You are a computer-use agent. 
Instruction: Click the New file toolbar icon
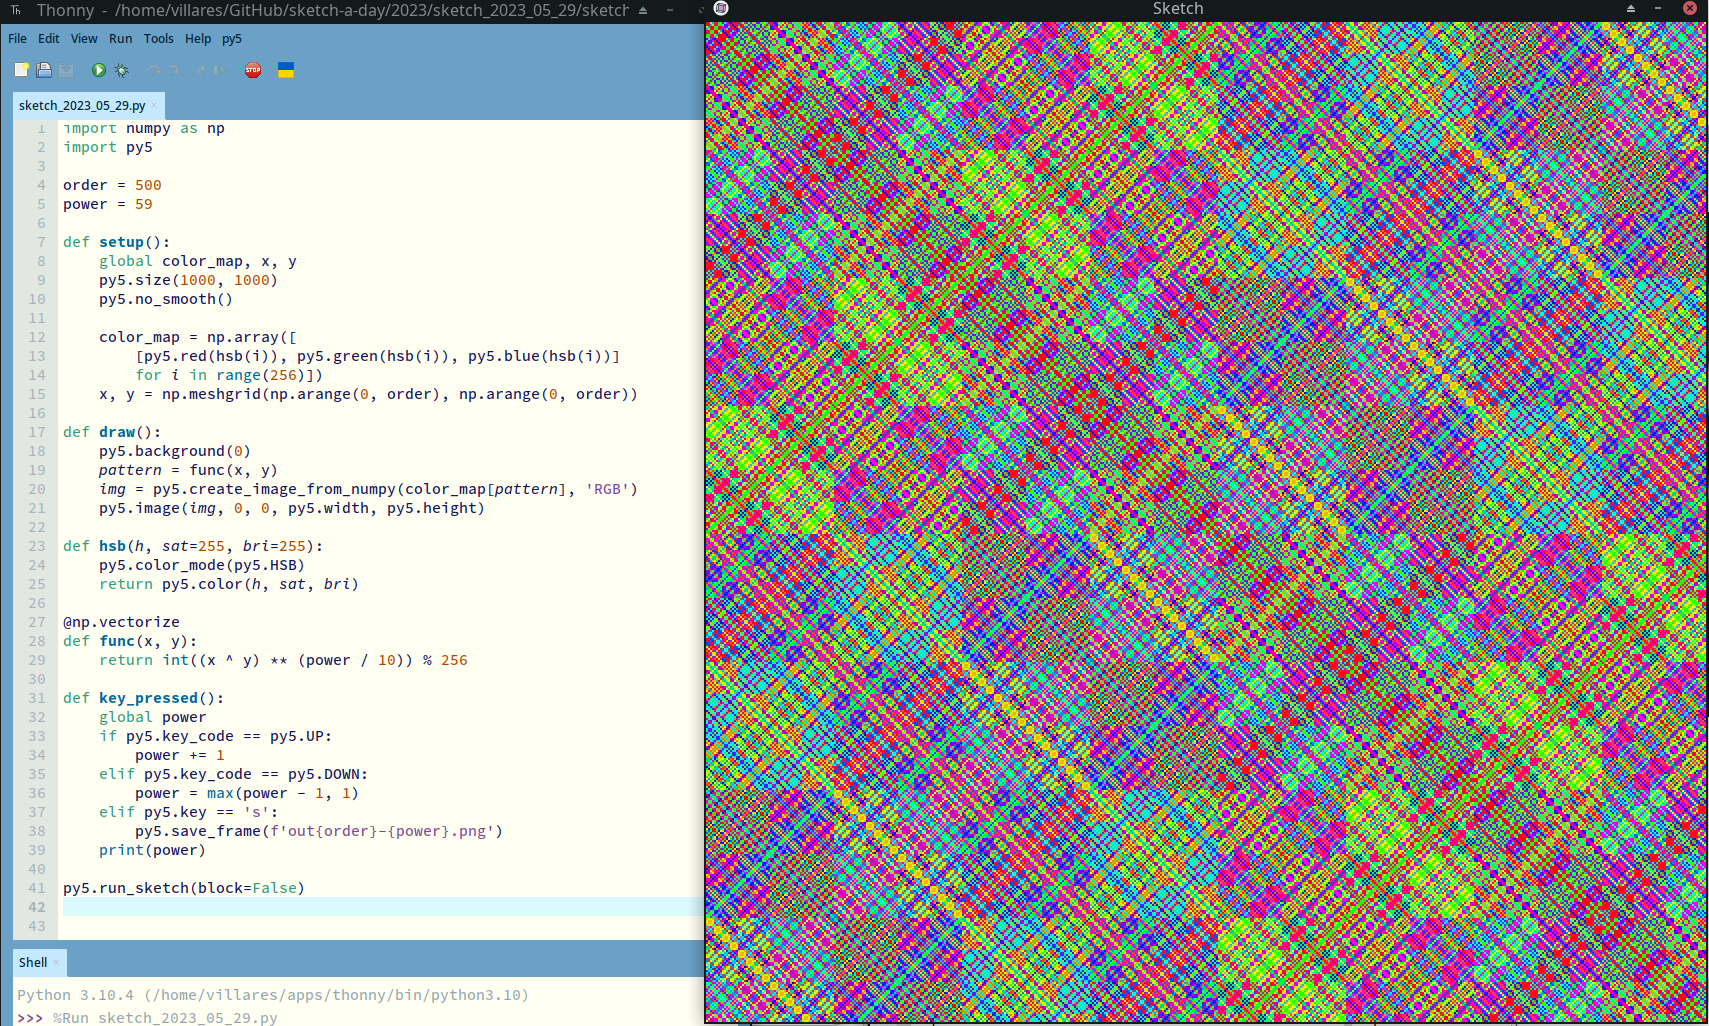(x=21, y=70)
